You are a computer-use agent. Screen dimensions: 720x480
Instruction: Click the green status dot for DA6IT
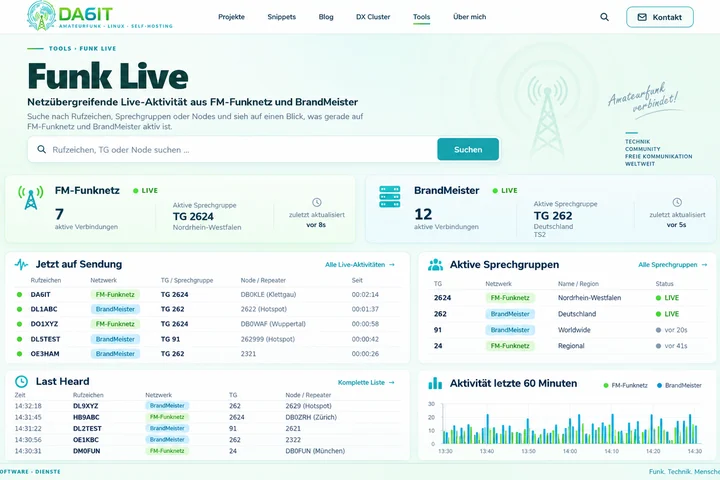[19, 294]
